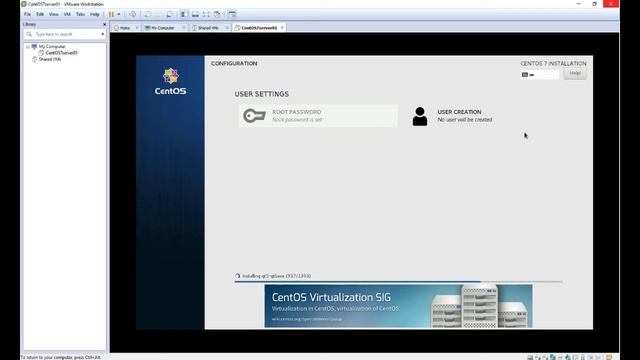Select Shared VMs in the library tree
This screenshot has width=640, height=360.
pos(50,59)
